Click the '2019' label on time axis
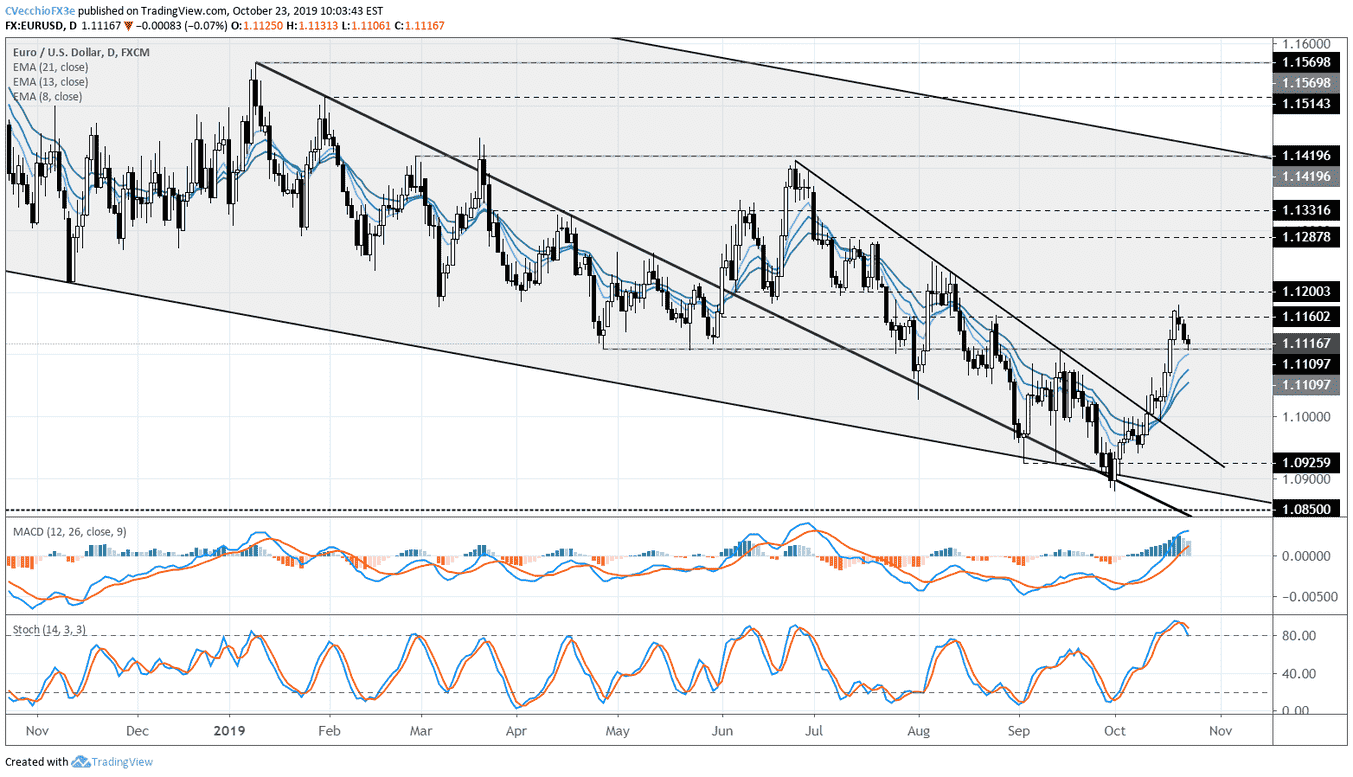The height and width of the screenshot is (777, 1353). [229, 732]
